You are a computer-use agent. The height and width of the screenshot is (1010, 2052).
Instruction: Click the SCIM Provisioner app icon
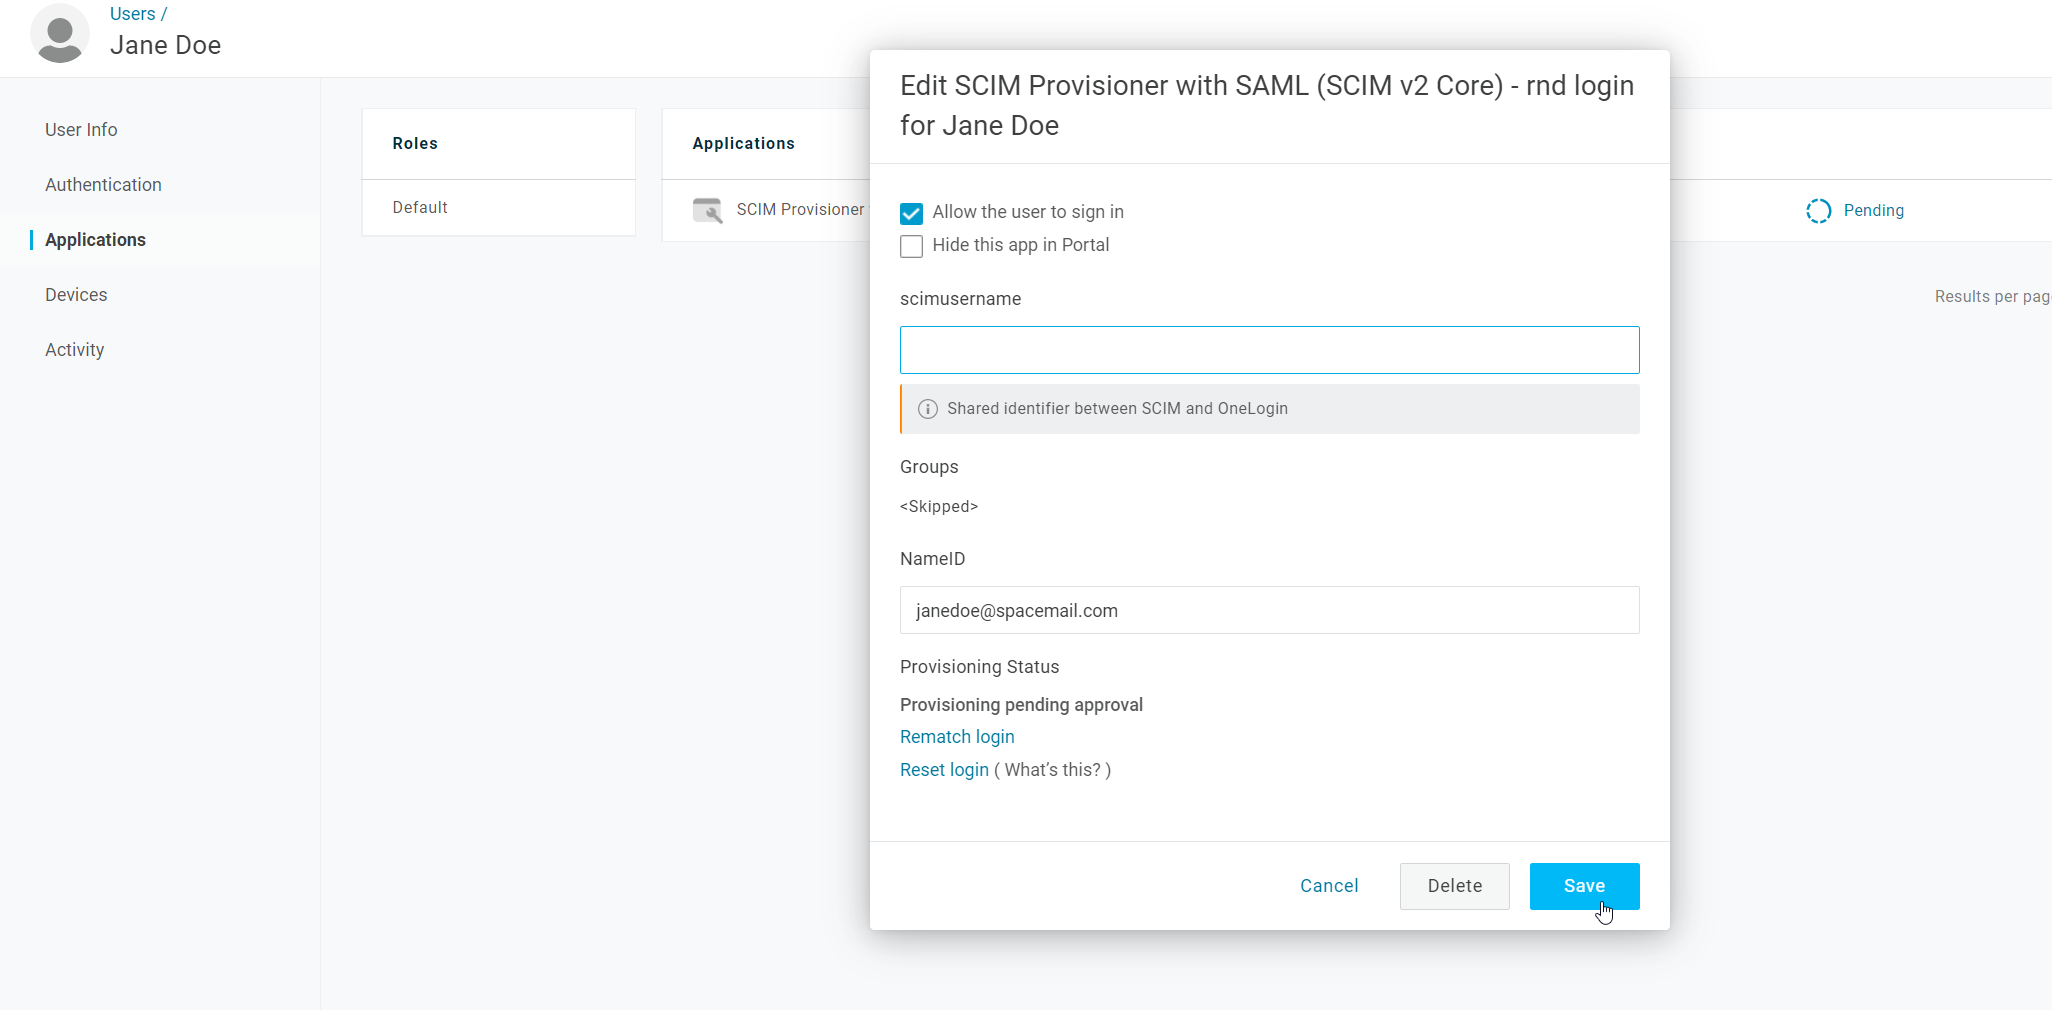pos(708,210)
